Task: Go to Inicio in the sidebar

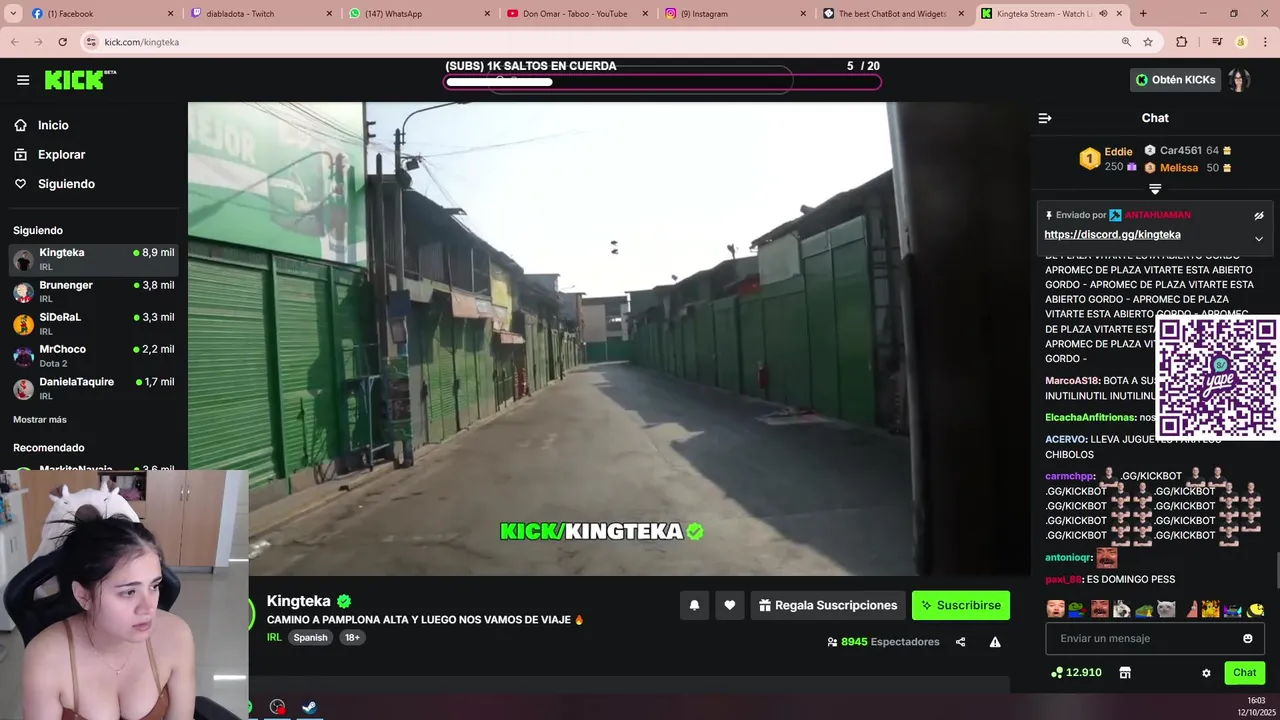Action: click(x=53, y=125)
